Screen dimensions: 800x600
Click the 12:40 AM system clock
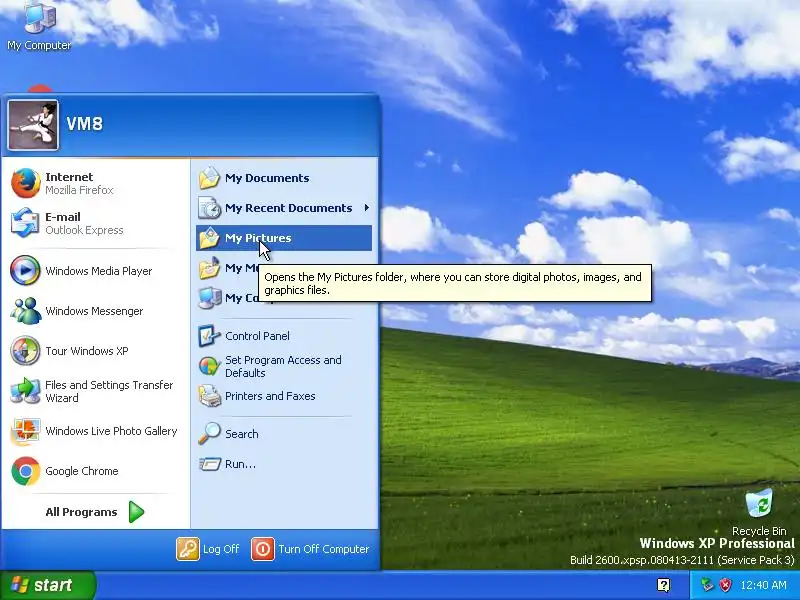point(763,585)
